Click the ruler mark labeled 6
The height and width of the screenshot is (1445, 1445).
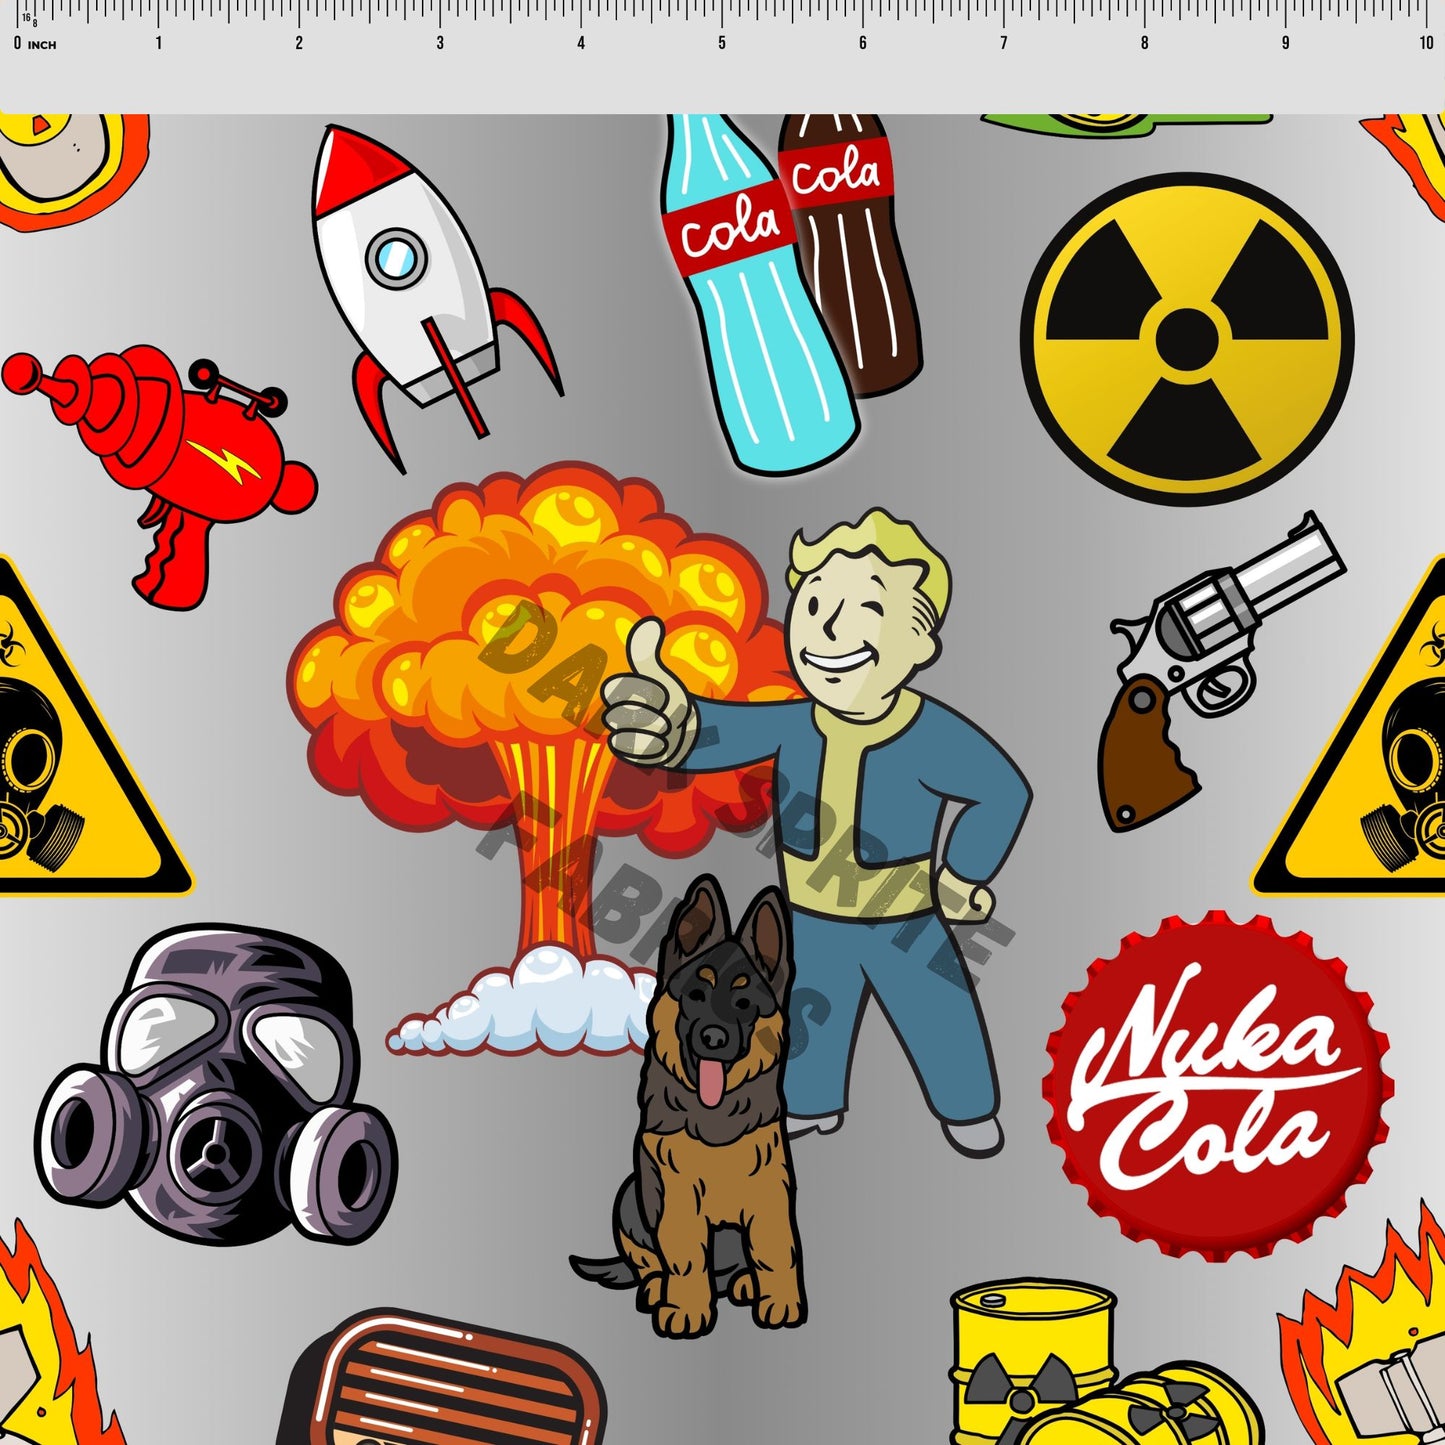pyautogui.click(x=863, y=43)
